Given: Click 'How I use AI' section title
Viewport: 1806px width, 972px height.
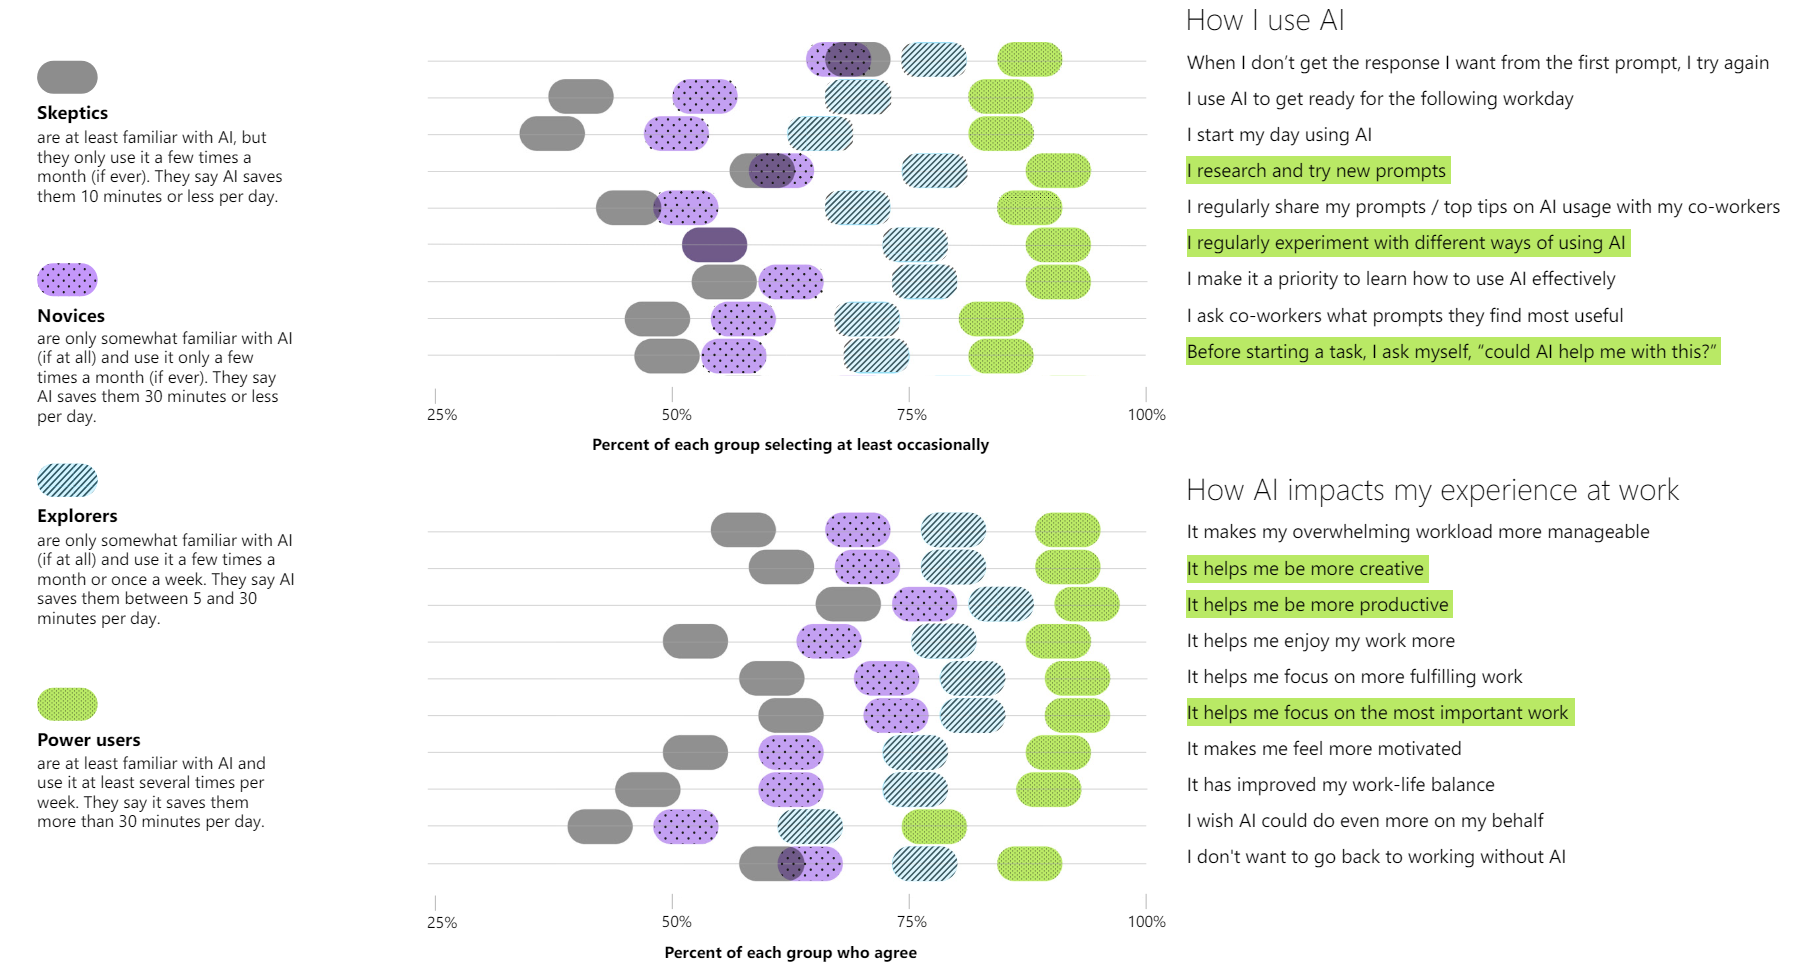Looking at the screenshot, I should click(1264, 21).
